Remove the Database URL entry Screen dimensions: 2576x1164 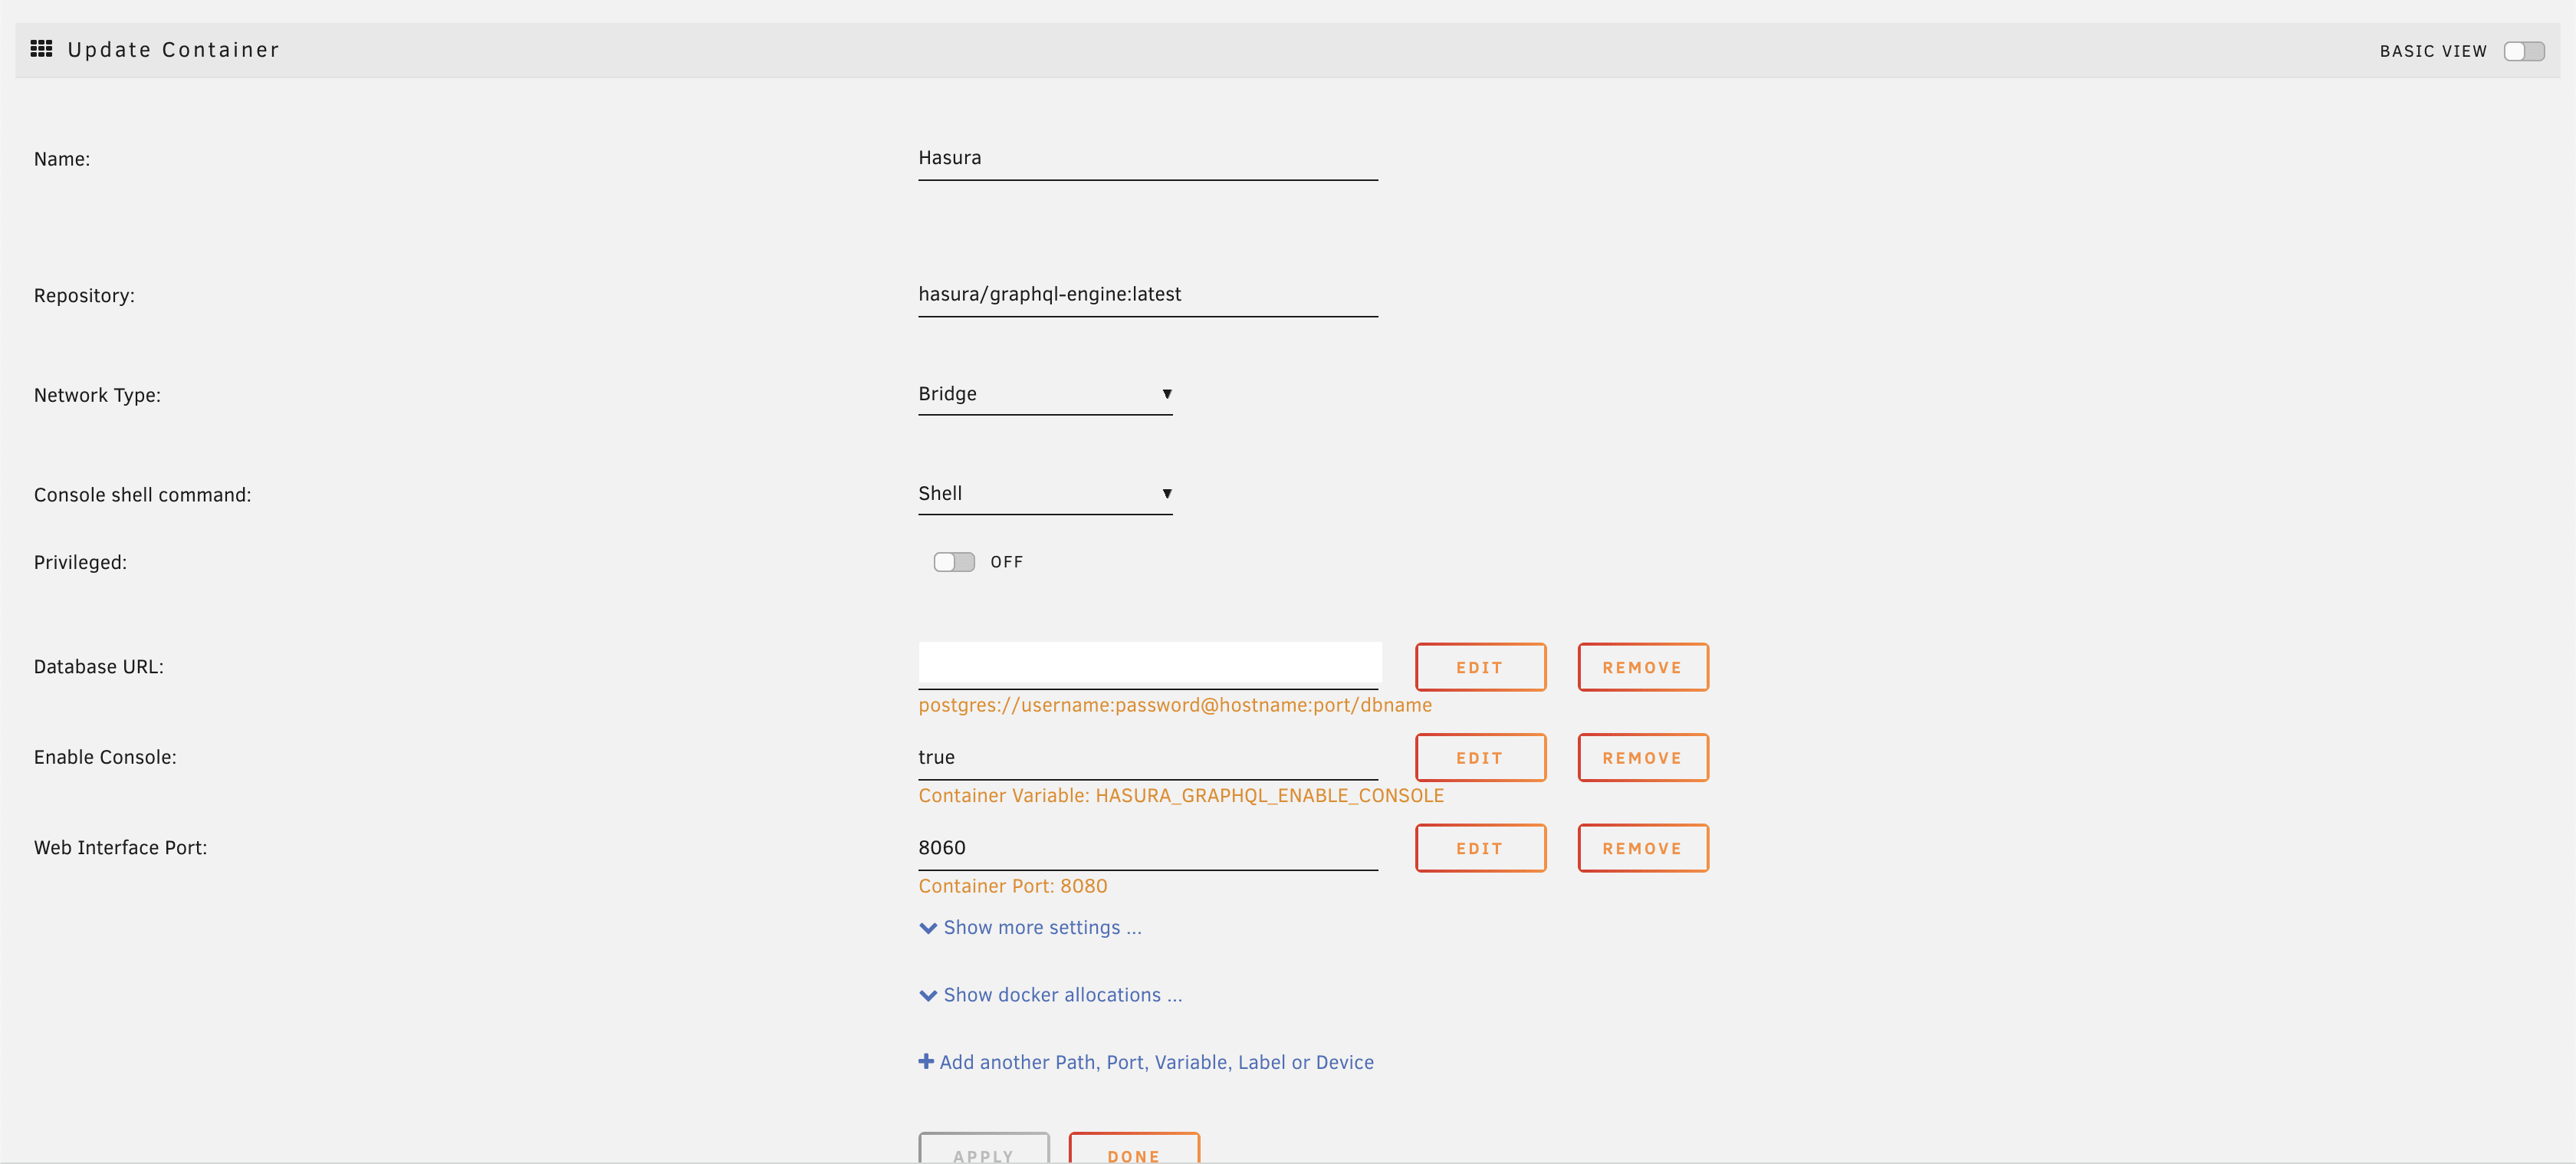[x=1643, y=667]
